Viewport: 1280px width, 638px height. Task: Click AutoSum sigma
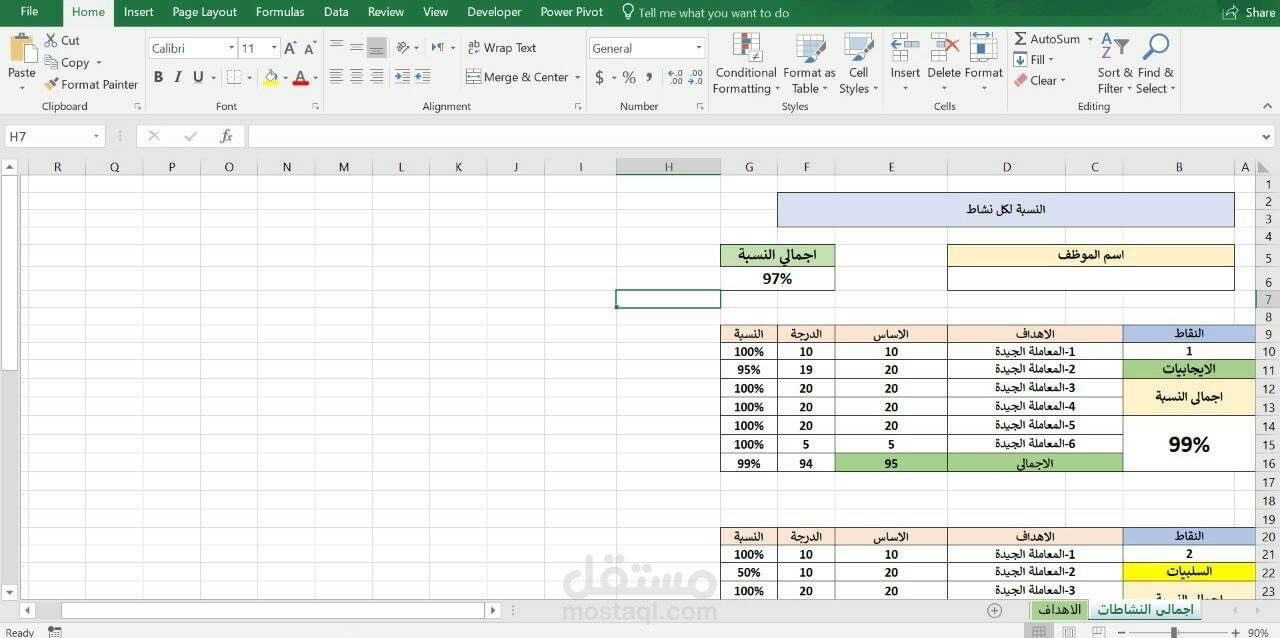[1020, 39]
